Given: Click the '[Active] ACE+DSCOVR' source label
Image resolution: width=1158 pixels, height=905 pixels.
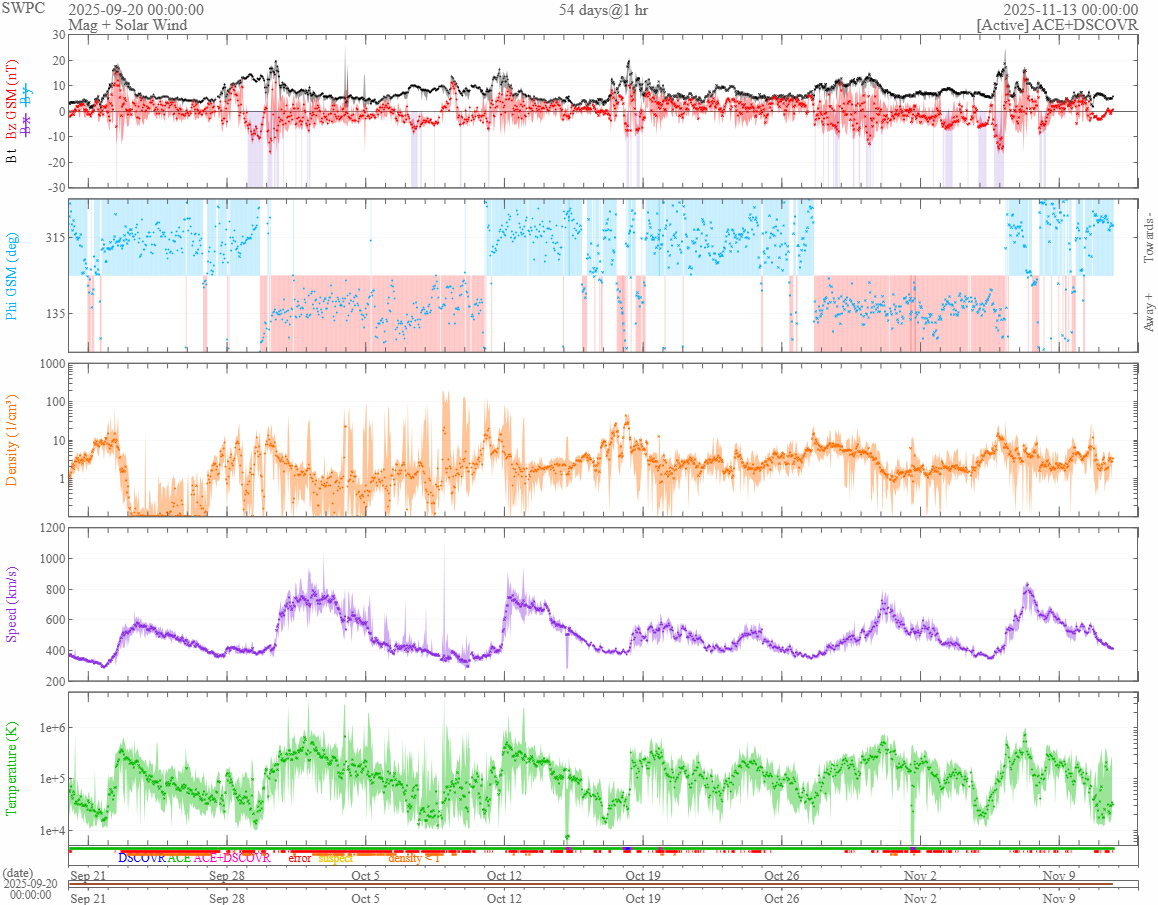Looking at the screenshot, I should click(x=1058, y=24).
